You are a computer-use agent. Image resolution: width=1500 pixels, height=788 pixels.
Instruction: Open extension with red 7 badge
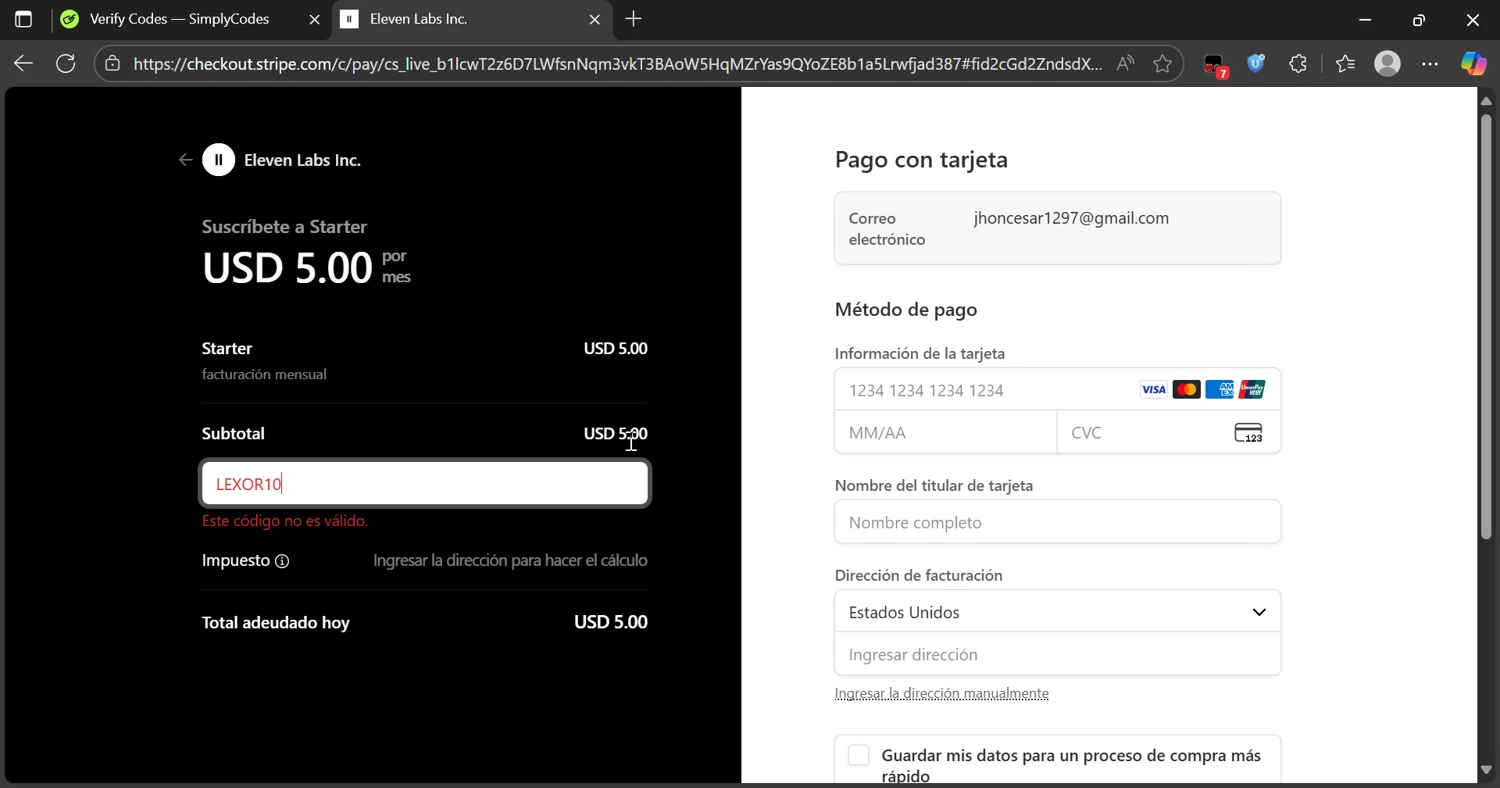tap(1215, 65)
